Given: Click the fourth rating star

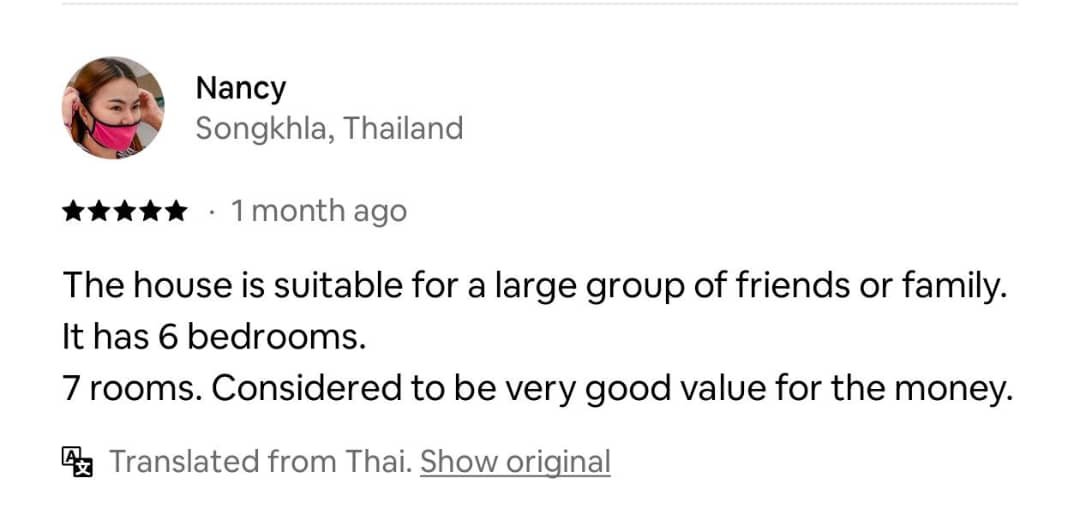Looking at the screenshot, I should [x=149, y=212].
